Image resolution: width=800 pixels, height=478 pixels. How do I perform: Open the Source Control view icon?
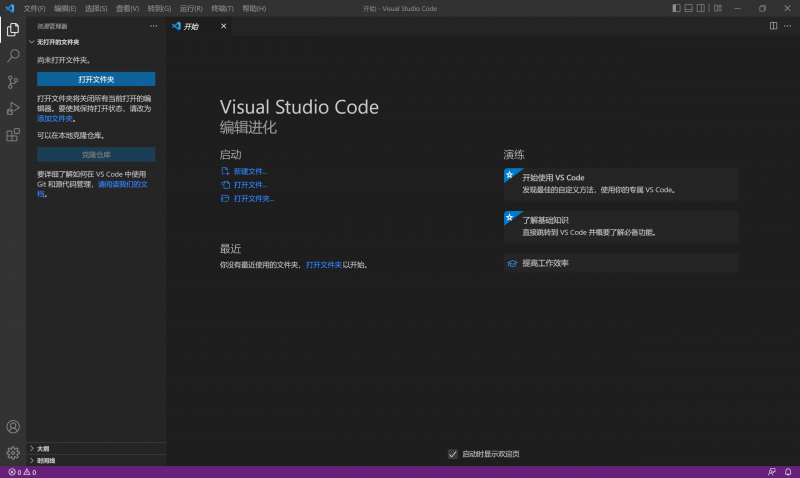tap(13, 82)
